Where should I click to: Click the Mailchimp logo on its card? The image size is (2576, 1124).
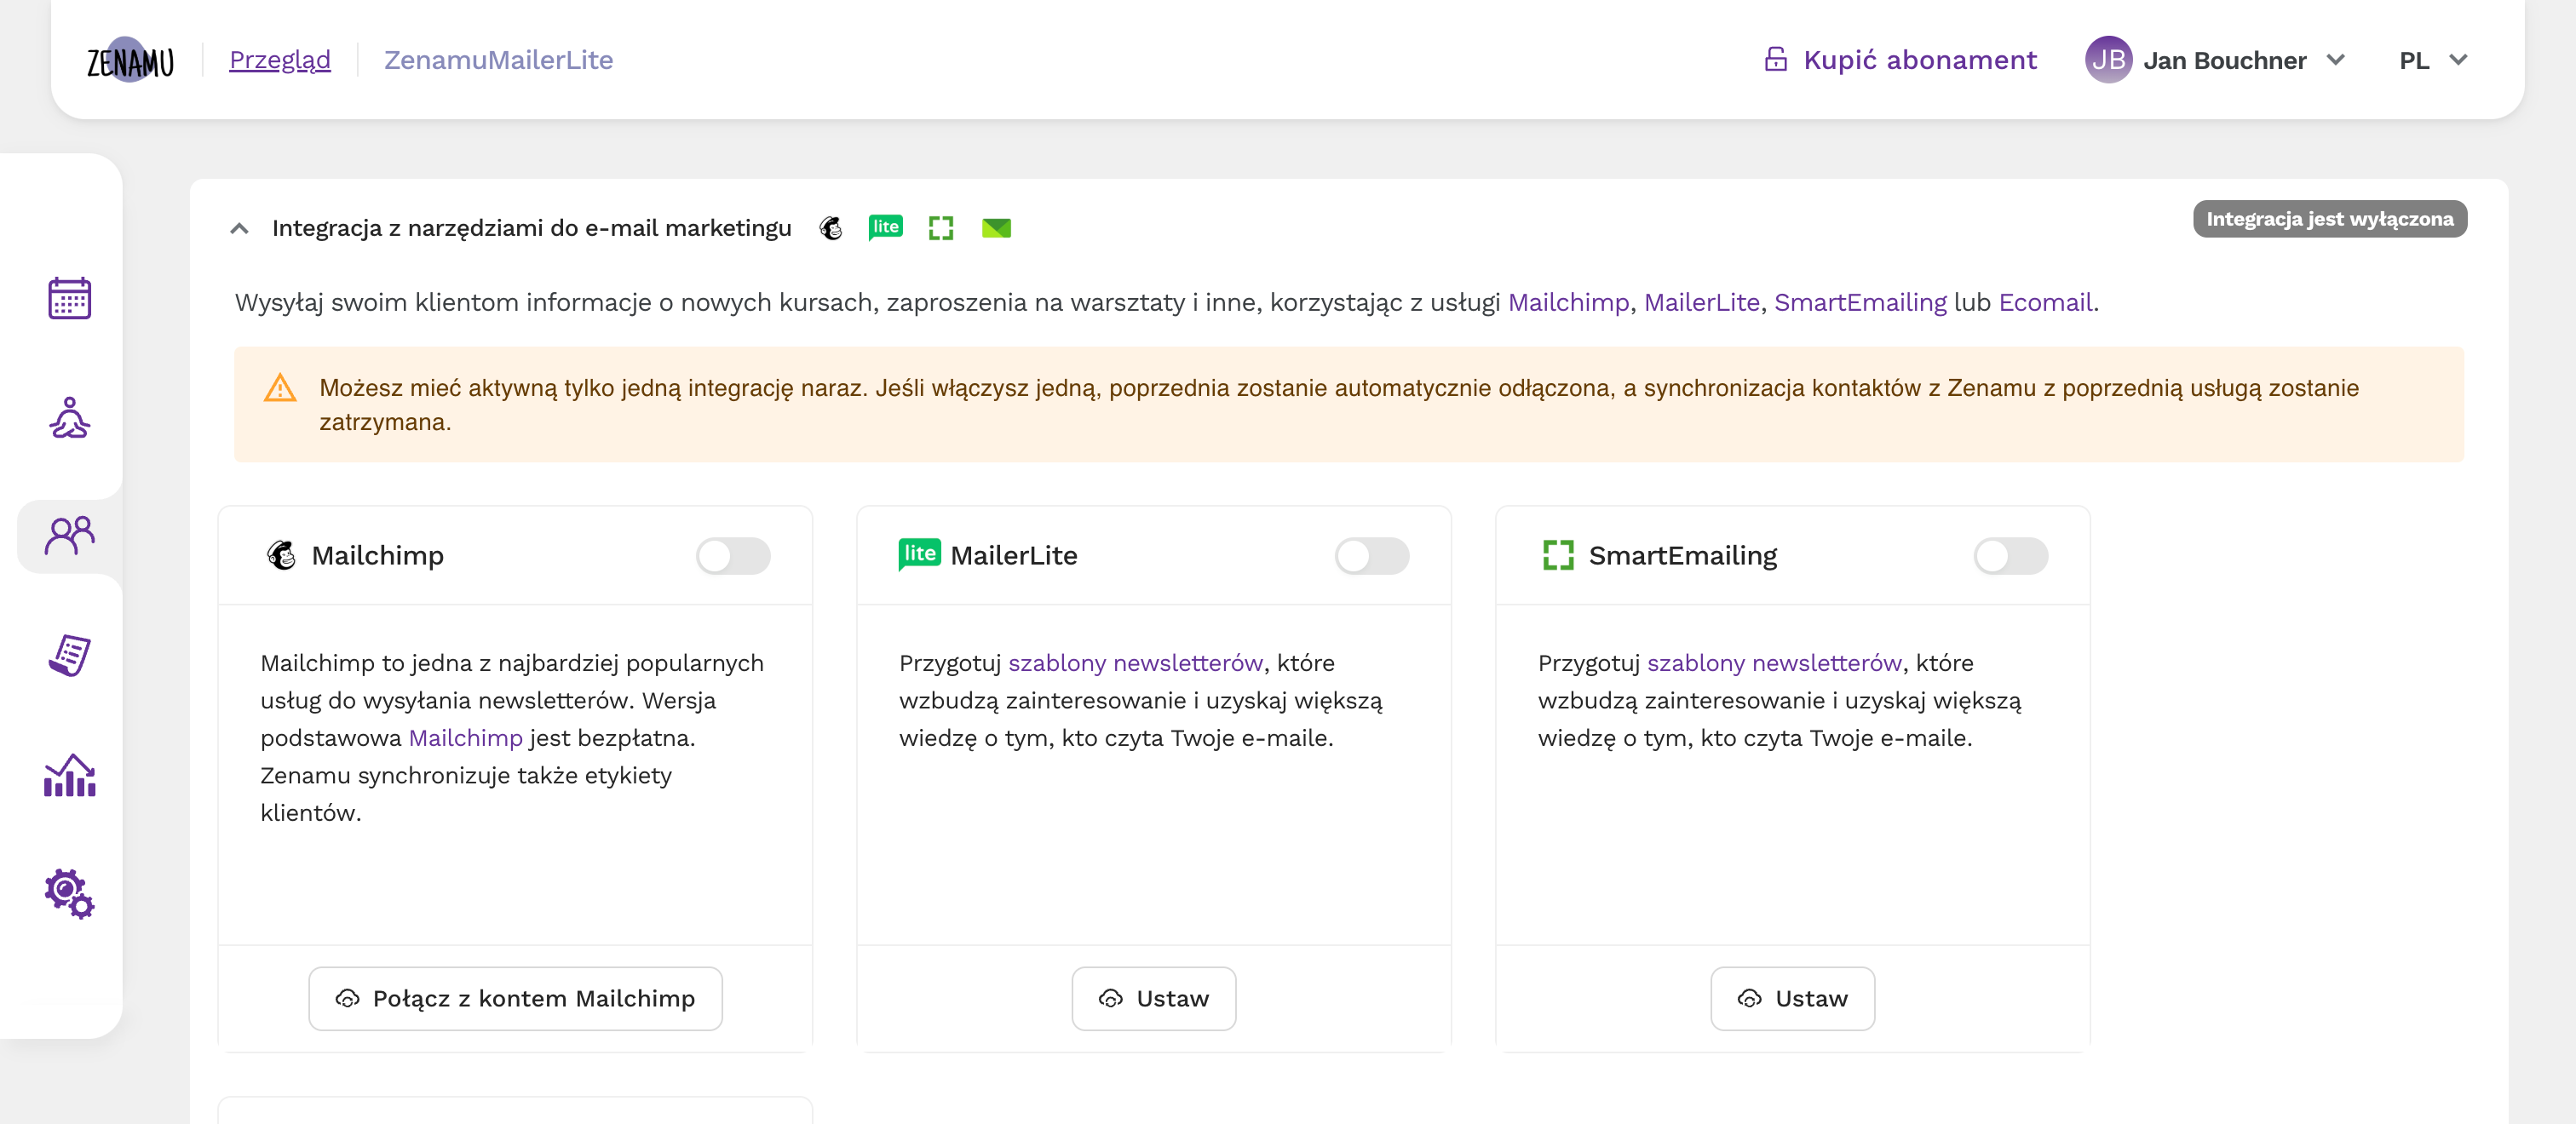pyautogui.click(x=281, y=555)
